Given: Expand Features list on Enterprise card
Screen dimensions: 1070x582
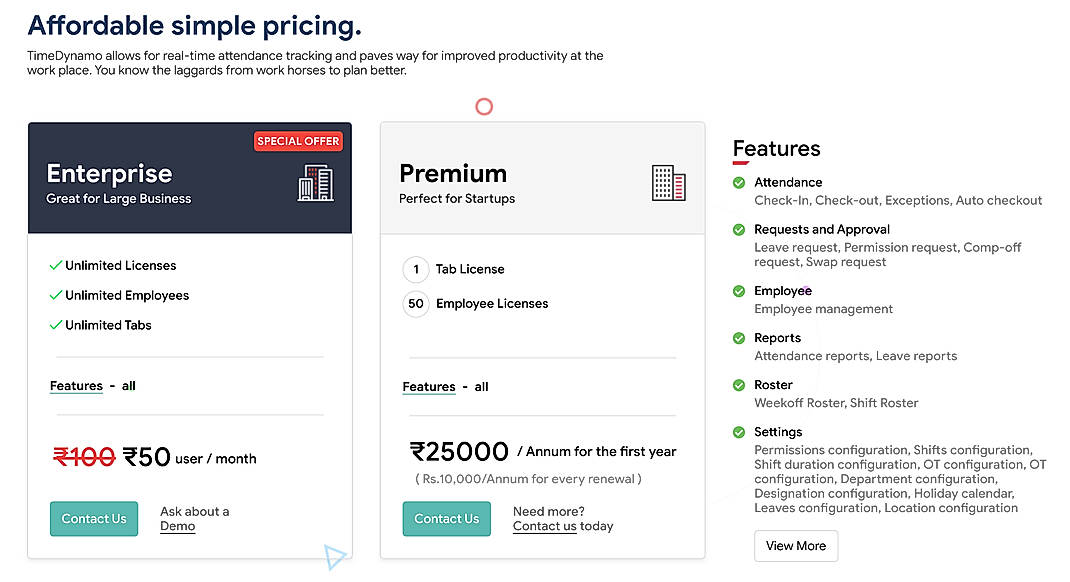Looking at the screenshot, I should 76,385.
